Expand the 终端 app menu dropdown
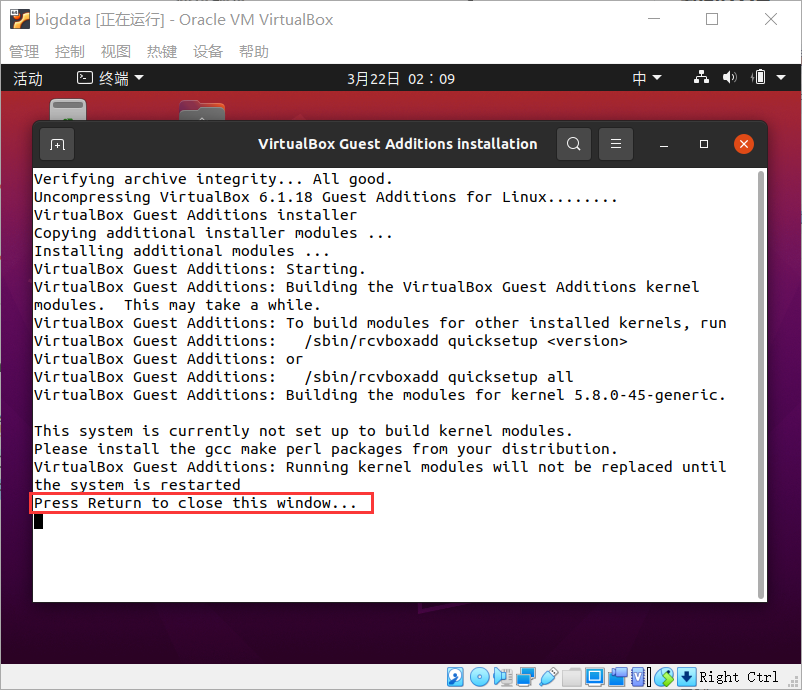 click(x=110, y=78)
